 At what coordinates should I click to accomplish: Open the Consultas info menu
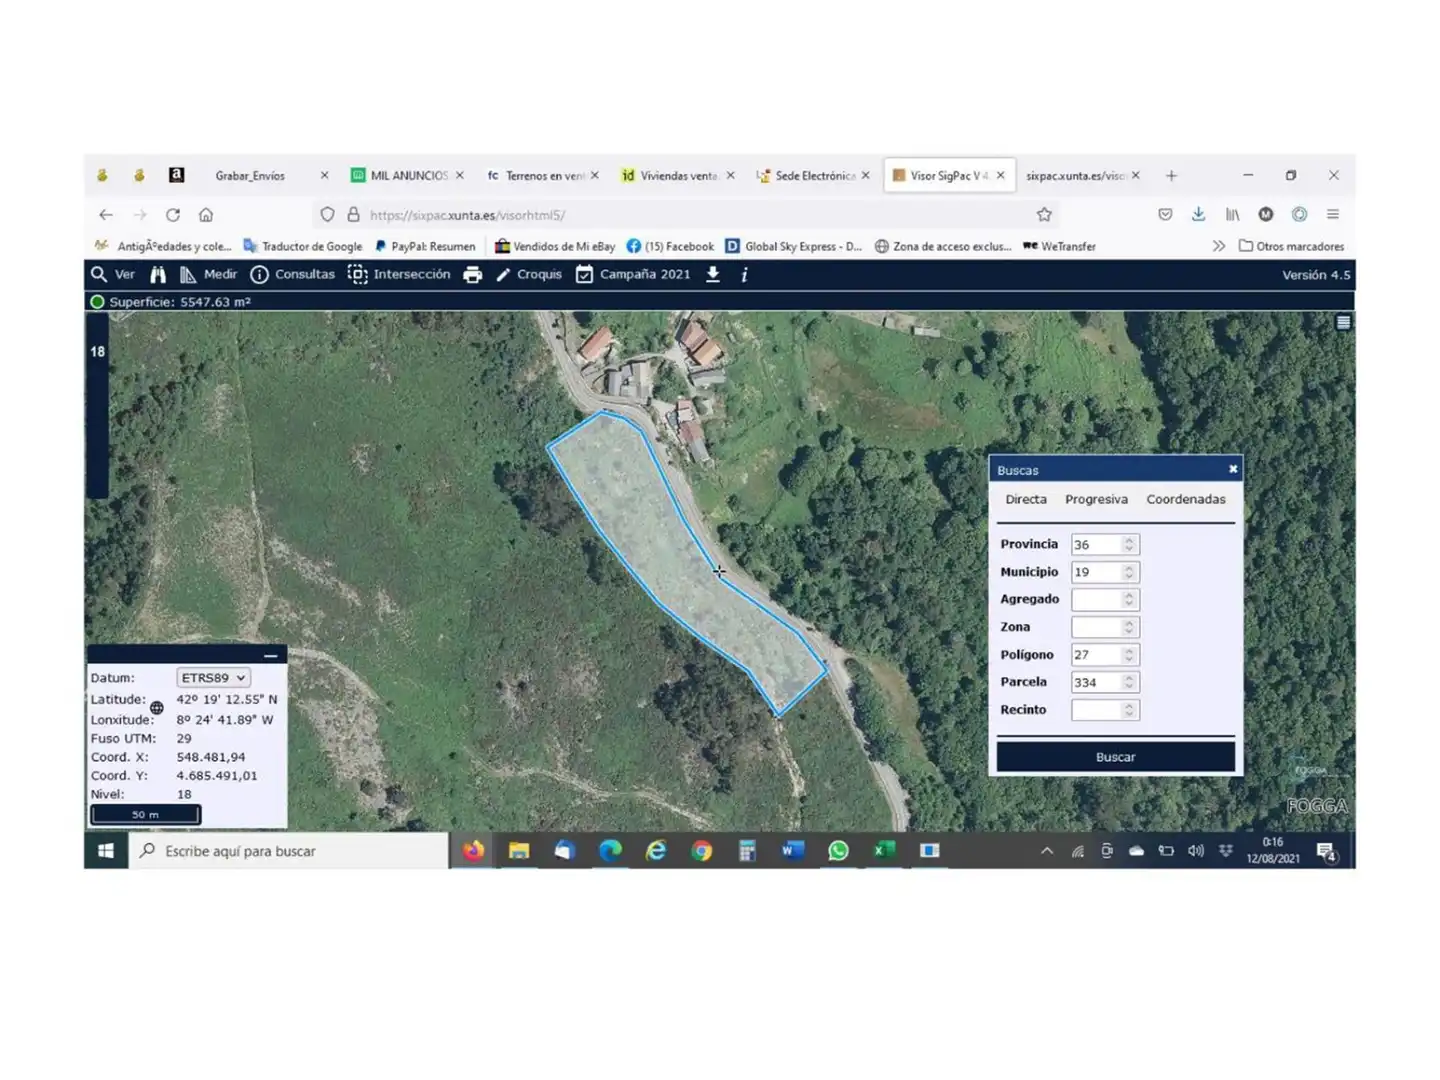click(292, 274)
